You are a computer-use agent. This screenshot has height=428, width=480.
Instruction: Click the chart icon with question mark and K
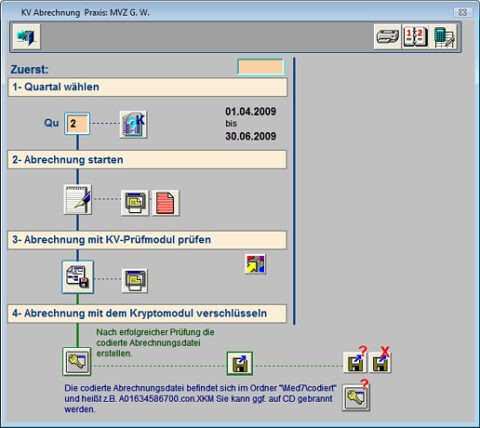coord(133,125)
